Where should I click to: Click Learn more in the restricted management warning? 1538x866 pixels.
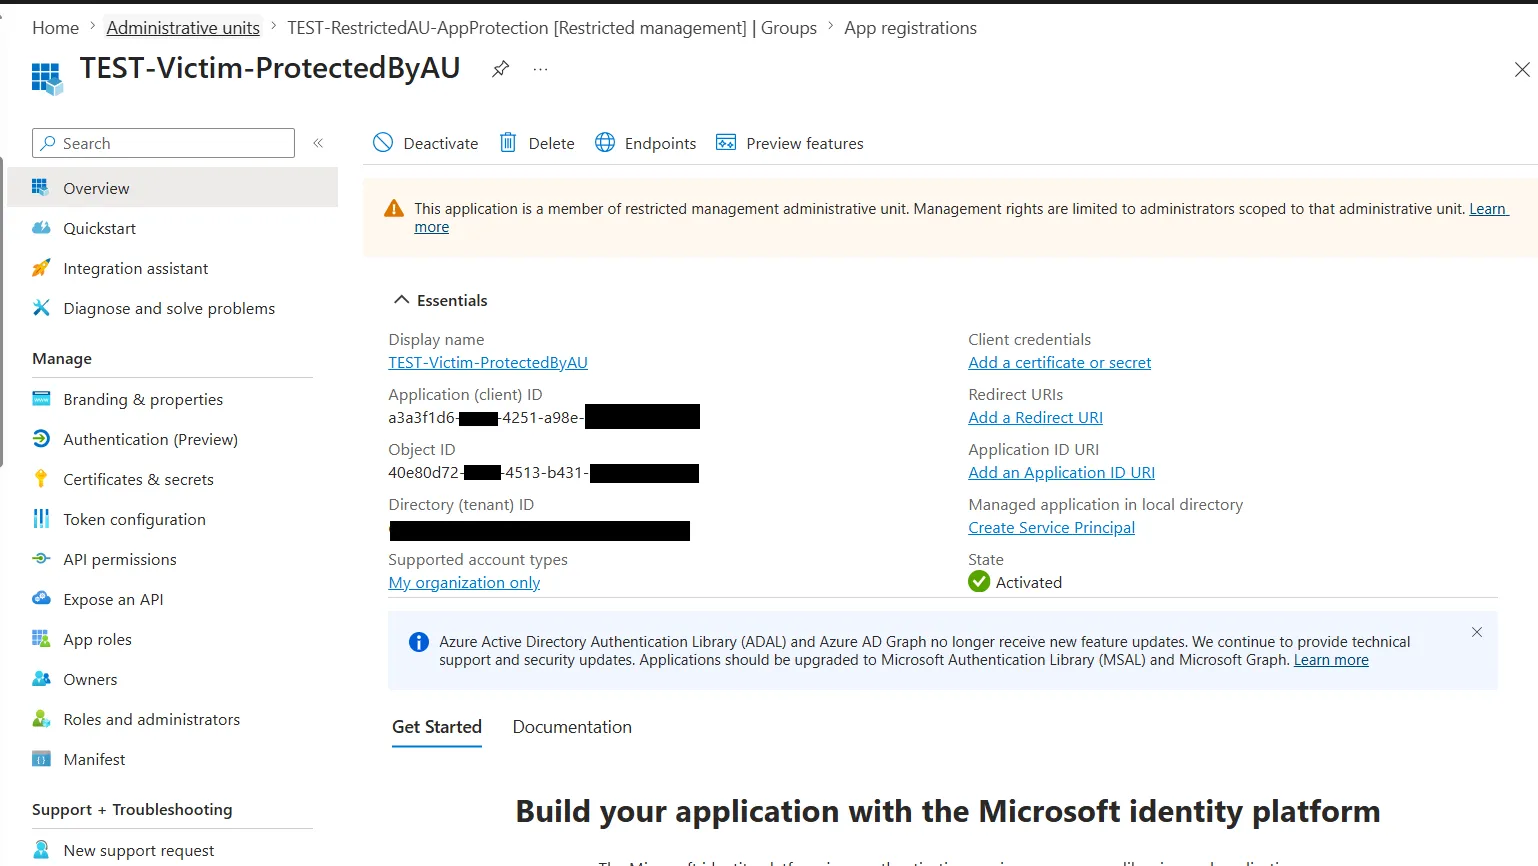tap(1487, 208)
